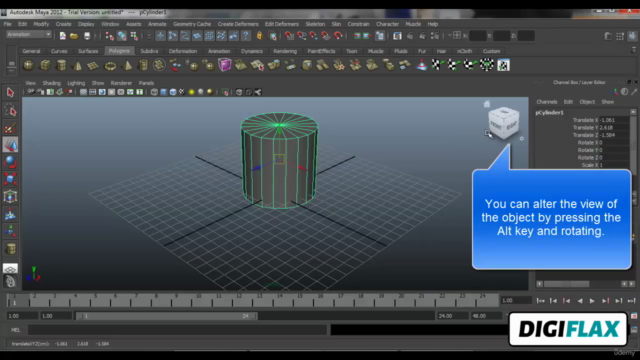Create a polygon pipe from shelf

click(143, 65)
